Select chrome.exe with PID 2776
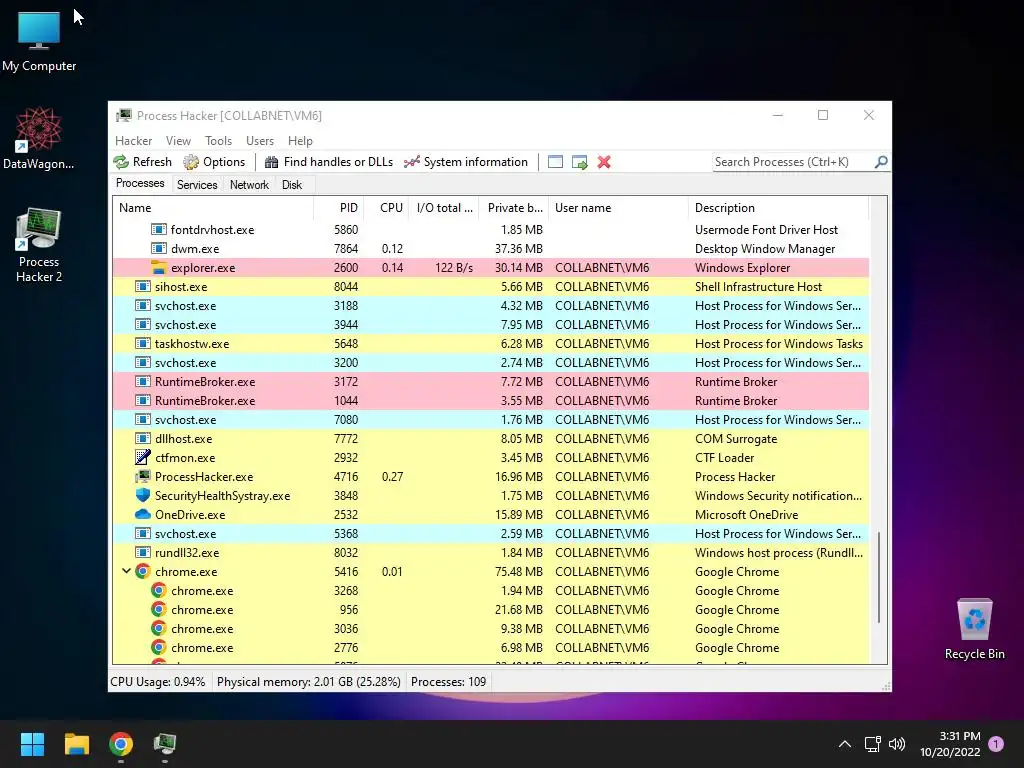Screen dimensions: 1024x768 (490, 647)
